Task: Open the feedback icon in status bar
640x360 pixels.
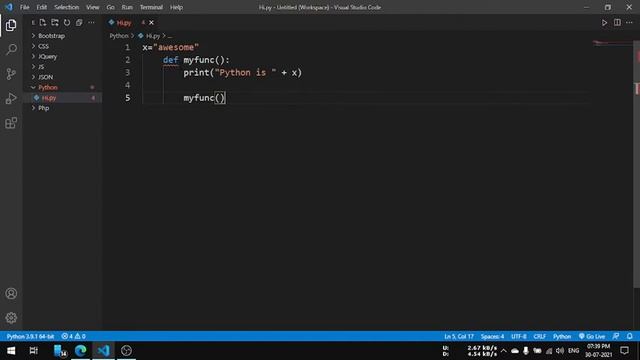Action: tap(616, 336)
